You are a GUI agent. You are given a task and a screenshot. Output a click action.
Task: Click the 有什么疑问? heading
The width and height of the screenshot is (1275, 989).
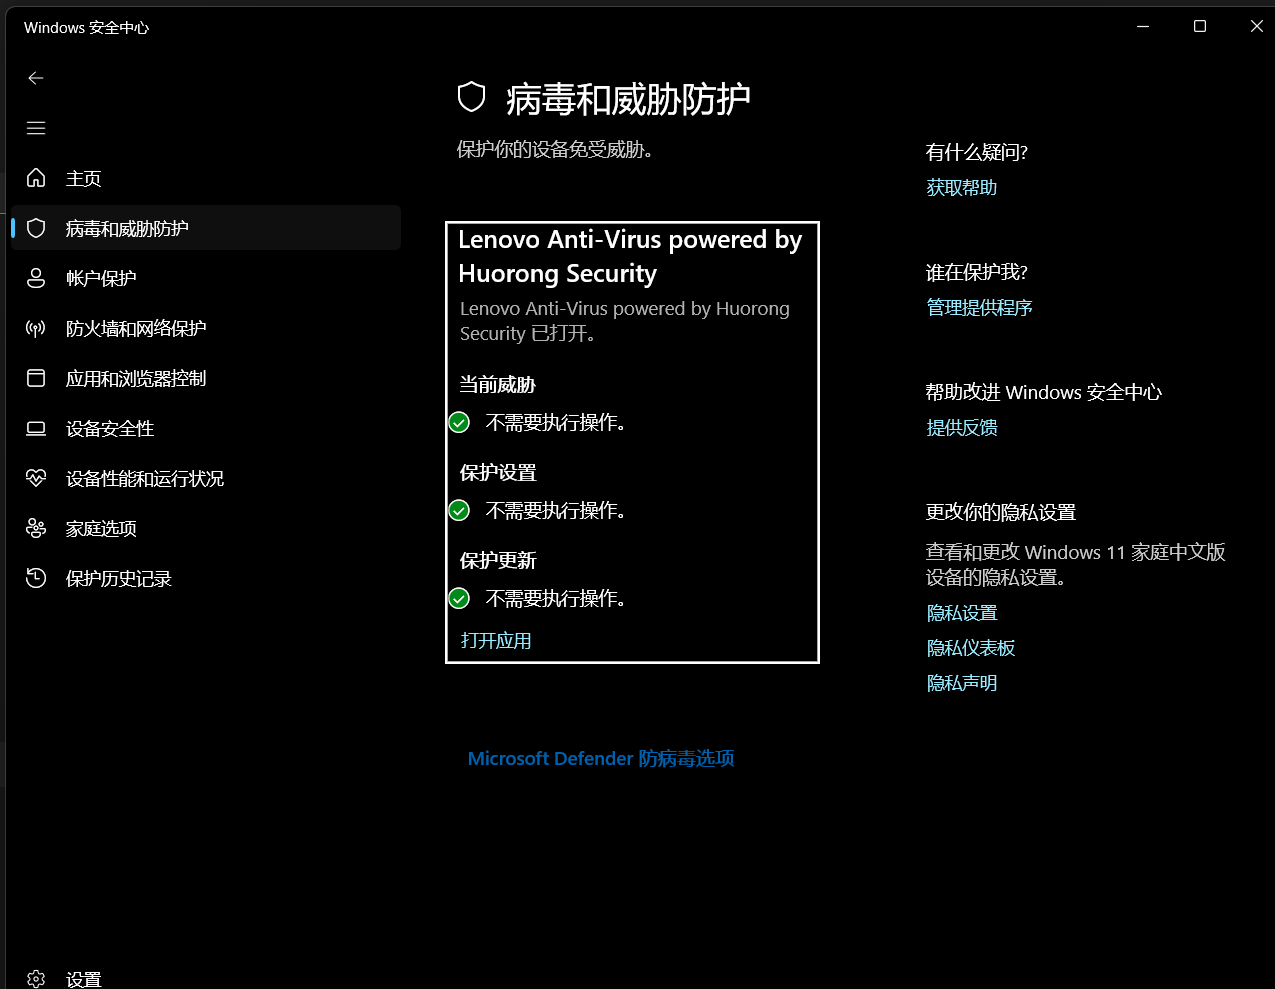tap(977, 152)
